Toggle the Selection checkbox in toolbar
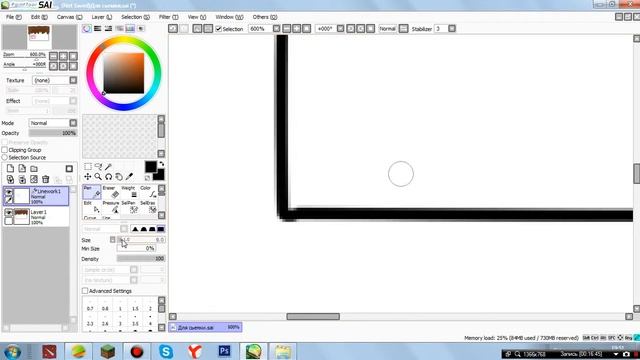 pyautogui.click(x=219, y=29)
